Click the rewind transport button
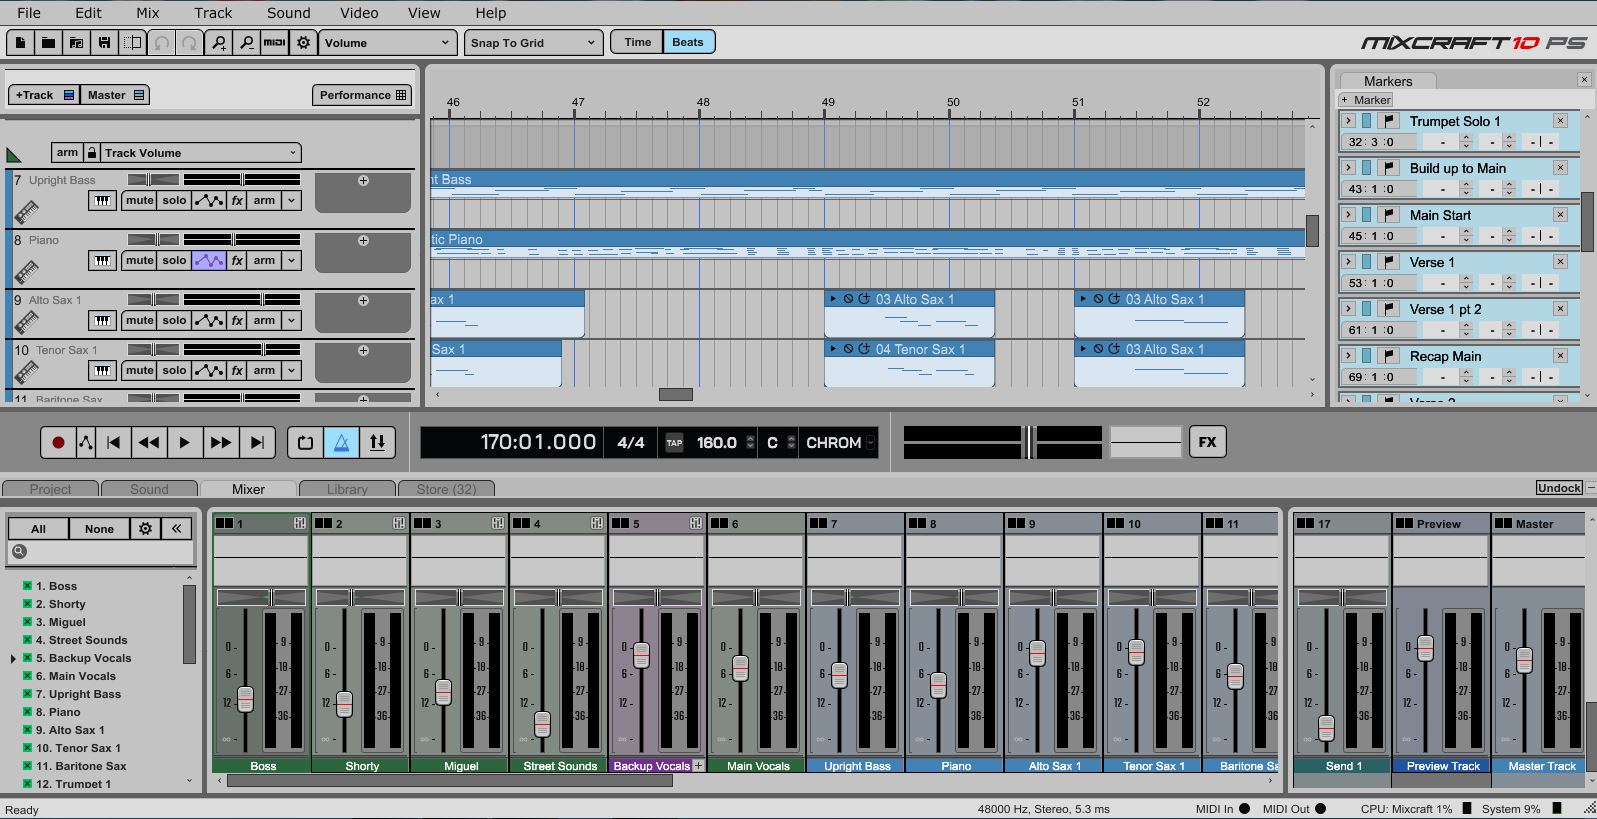The height and width of the screenshot is (819, 1597). [149, 442]
